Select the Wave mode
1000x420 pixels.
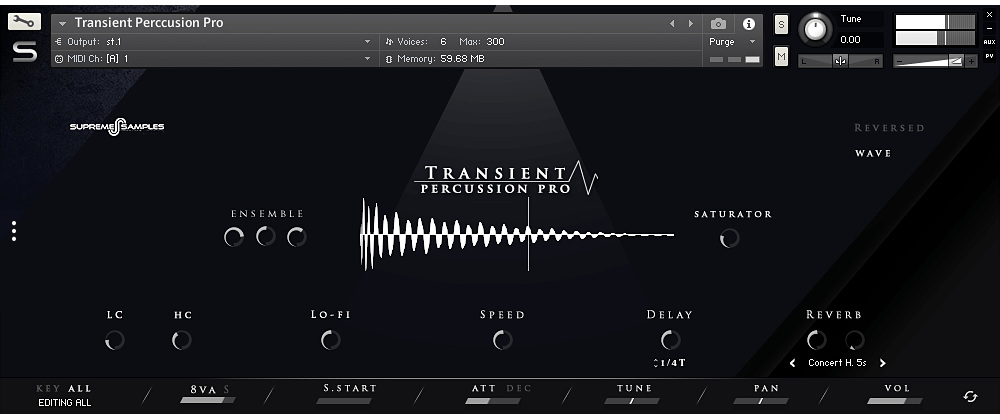(x=873, y=153)
